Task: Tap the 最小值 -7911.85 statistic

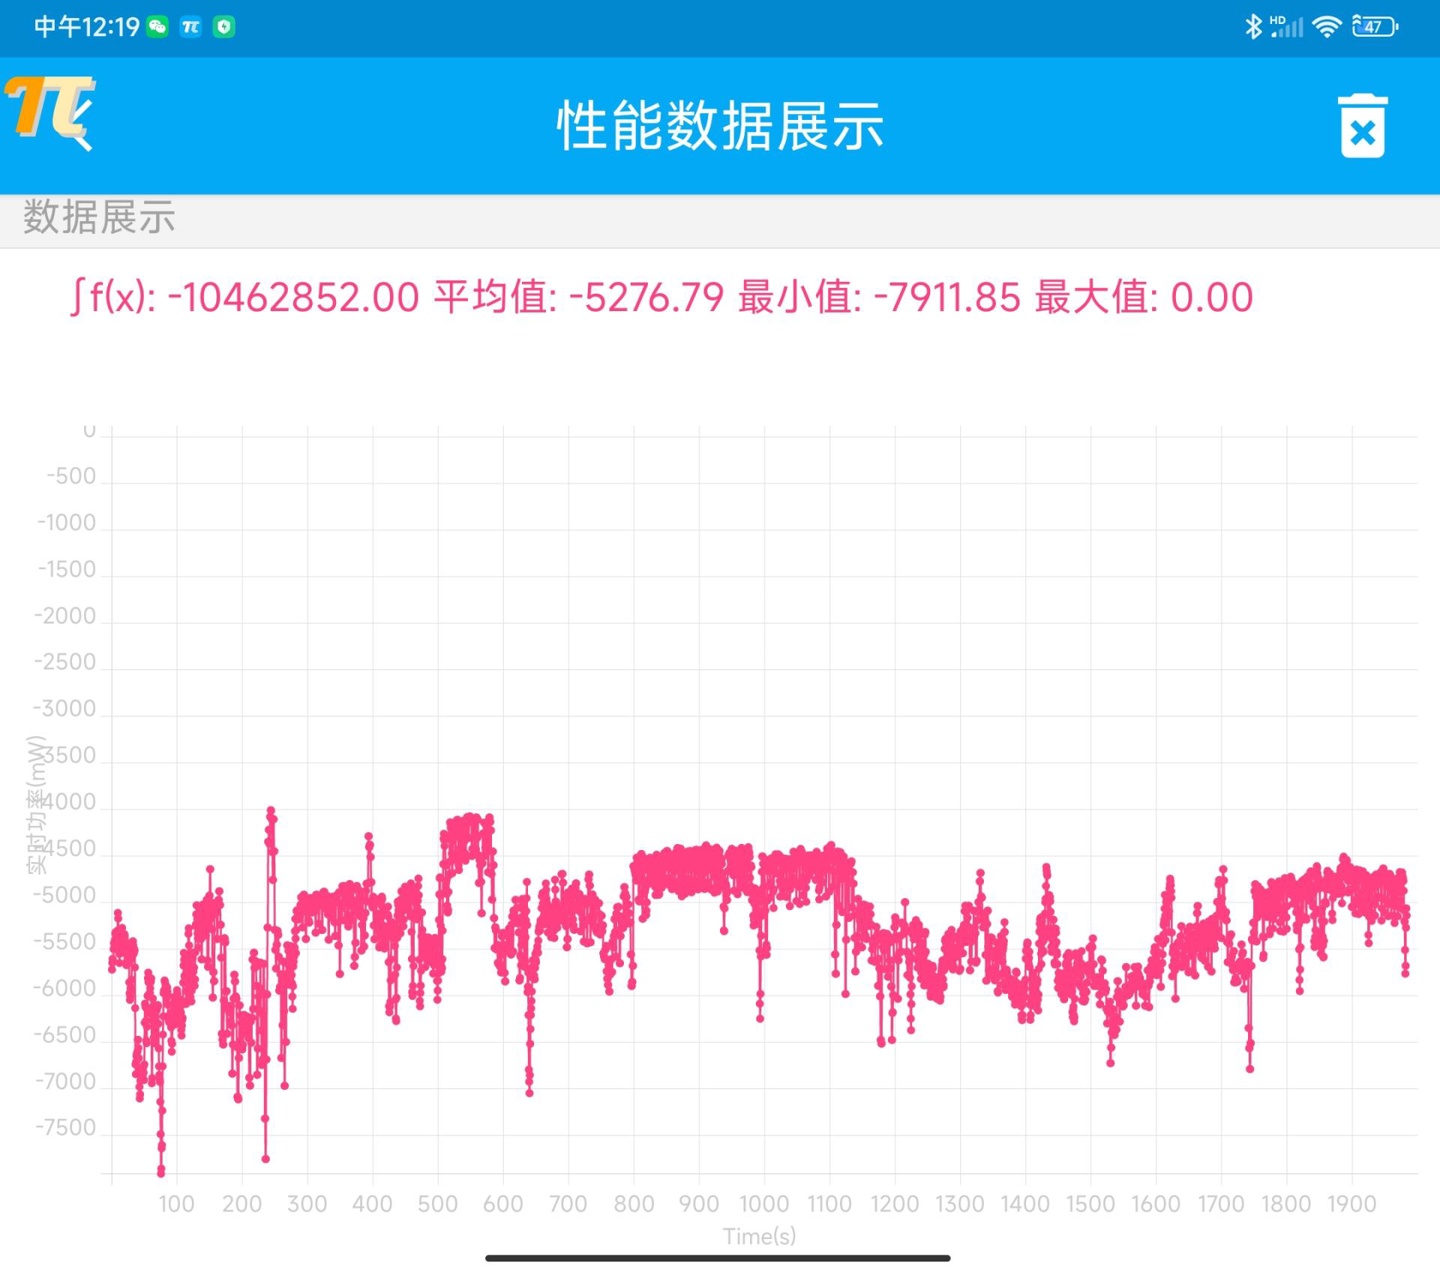Action: coord(878,297)
